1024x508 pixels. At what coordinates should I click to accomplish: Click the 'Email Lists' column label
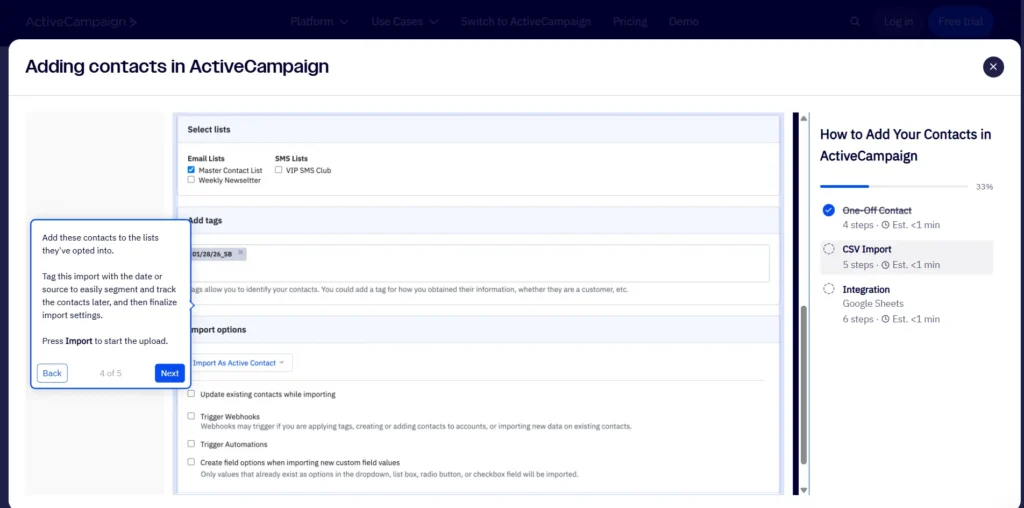[x=206, y=158]
